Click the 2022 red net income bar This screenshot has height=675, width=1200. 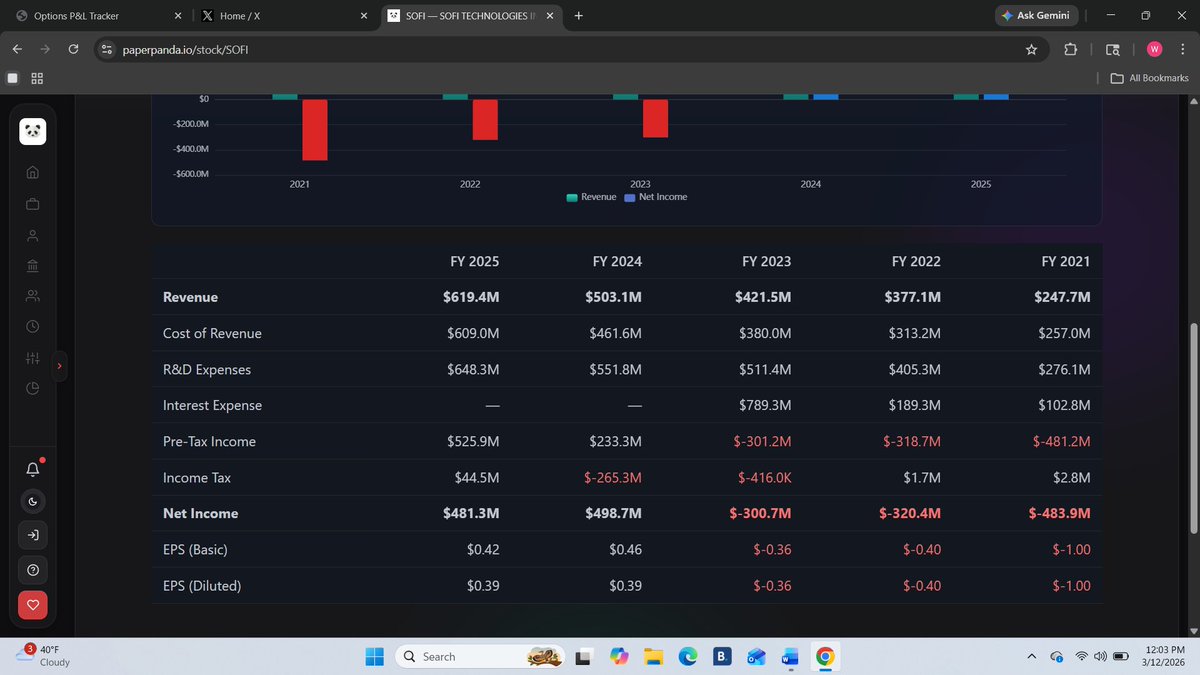coord(485,119)
